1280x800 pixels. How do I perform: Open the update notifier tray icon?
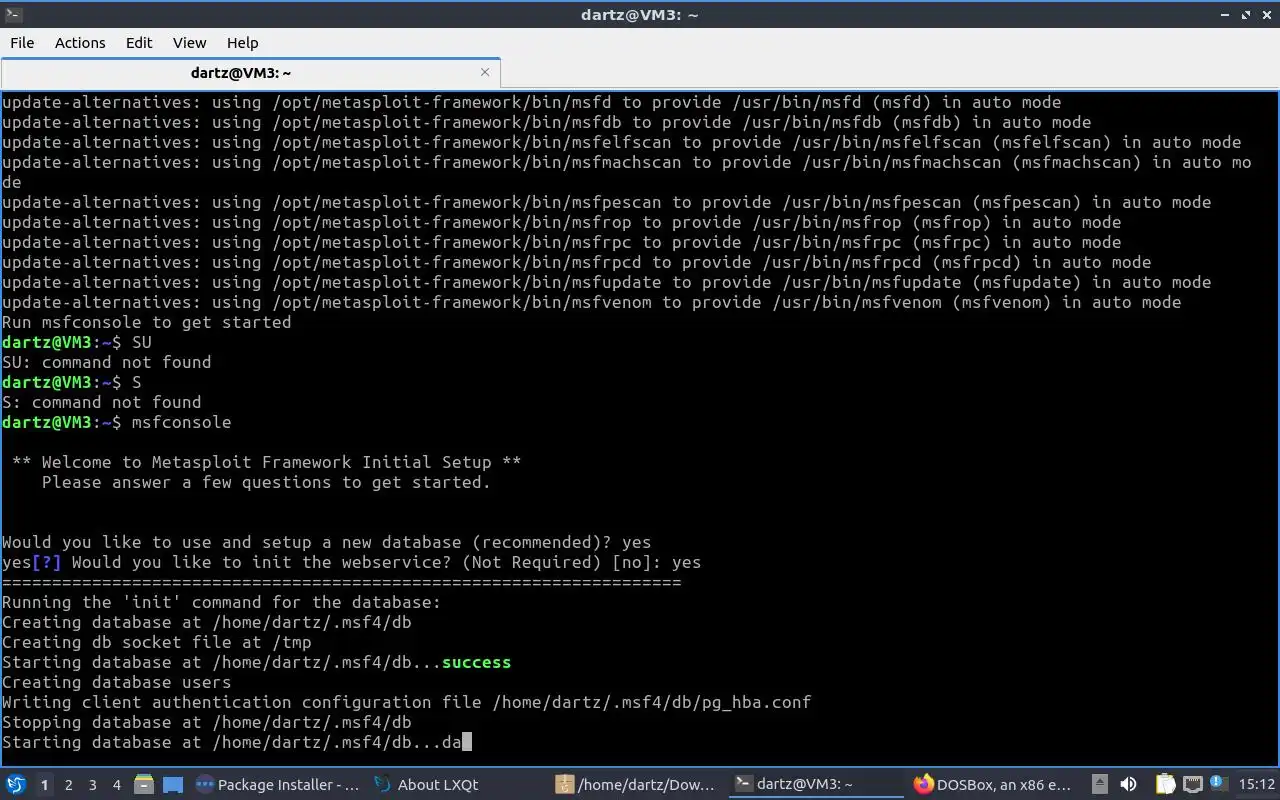pos(1218,785)
